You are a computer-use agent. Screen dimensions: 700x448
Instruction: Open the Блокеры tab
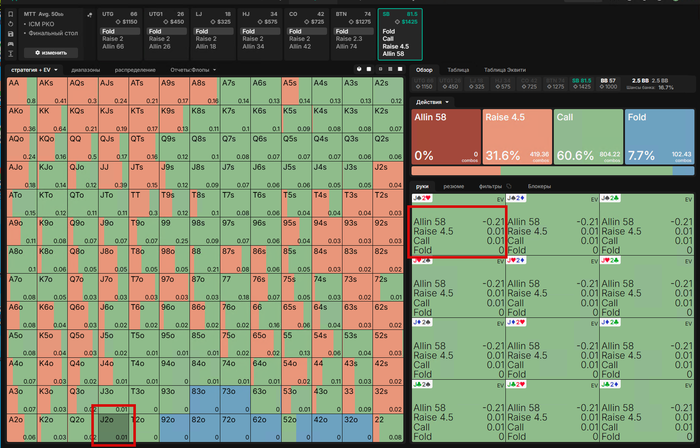[539, 186]
